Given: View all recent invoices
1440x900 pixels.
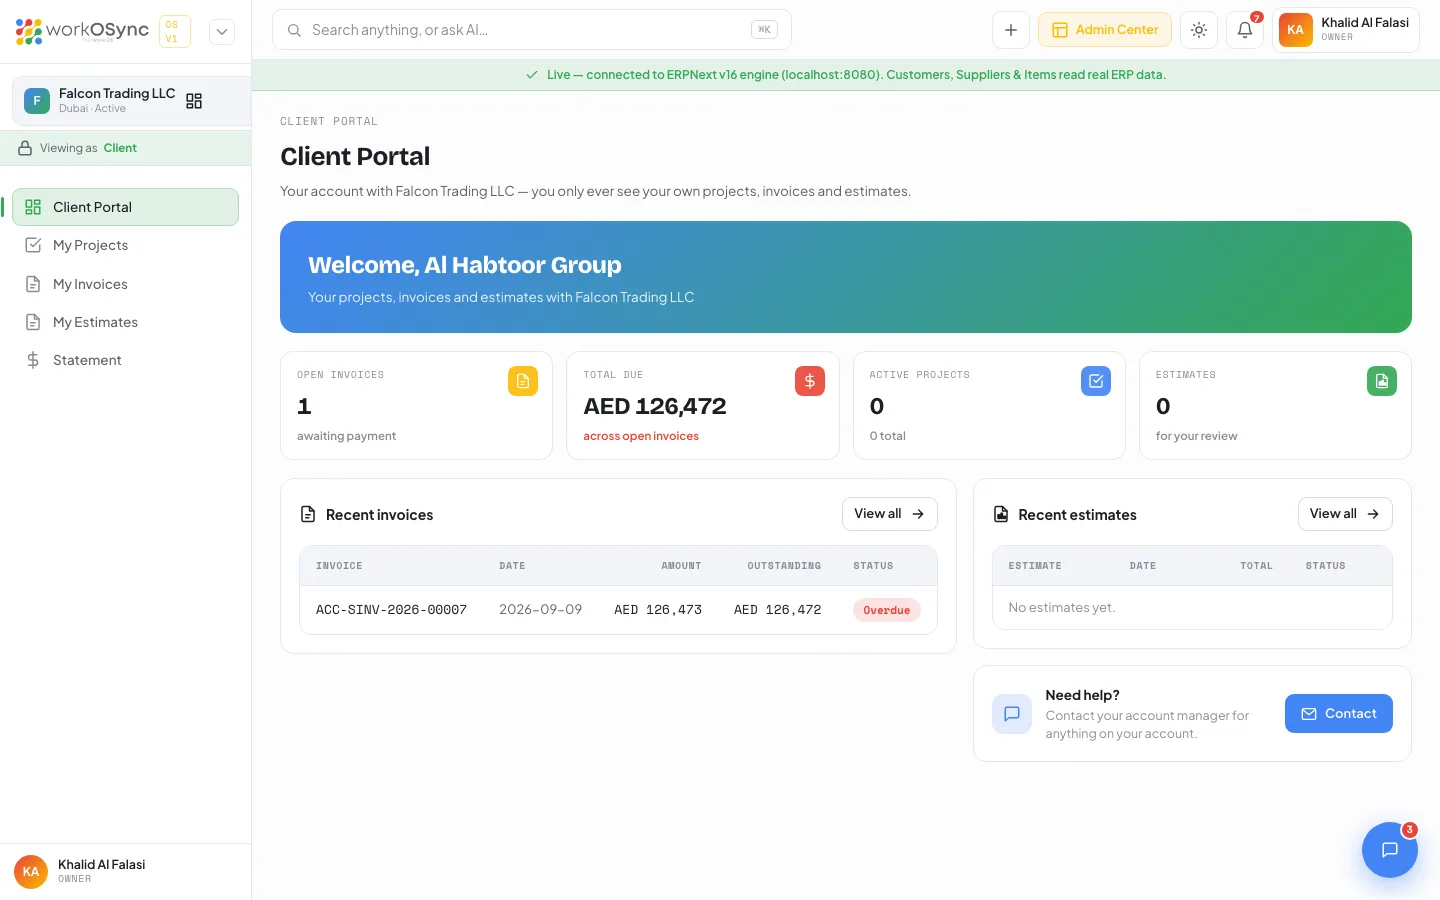Looking at the screenshot, I should coord(890,514).
